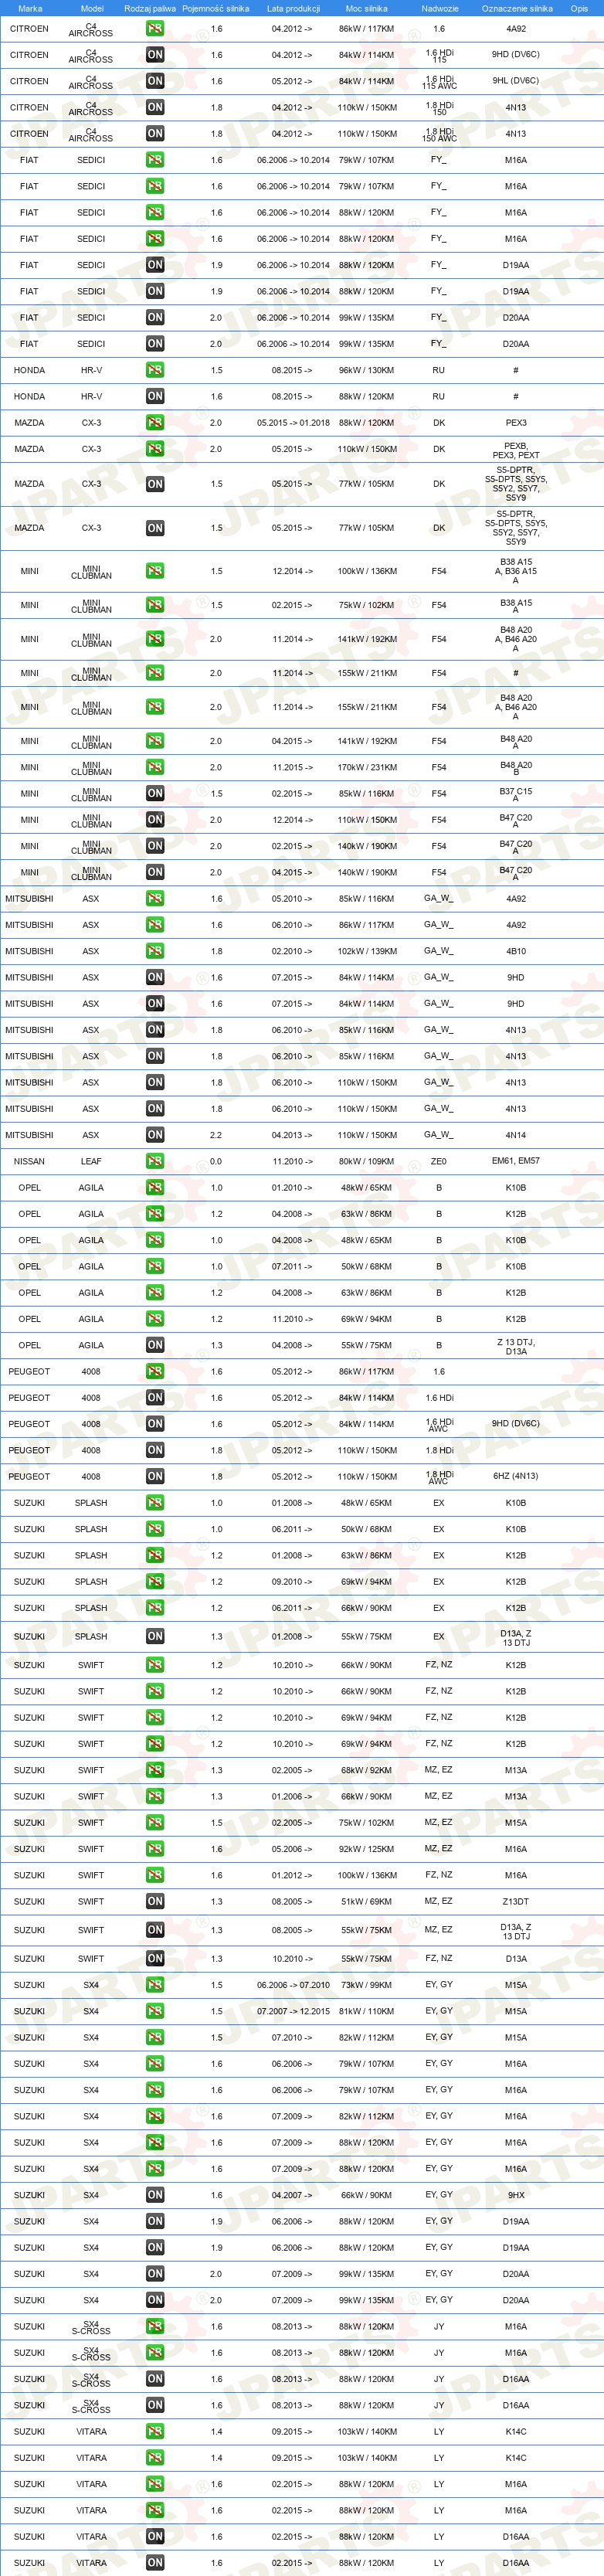Click the Marka column header
604x2576 pixels.
(x=30, y=8)
